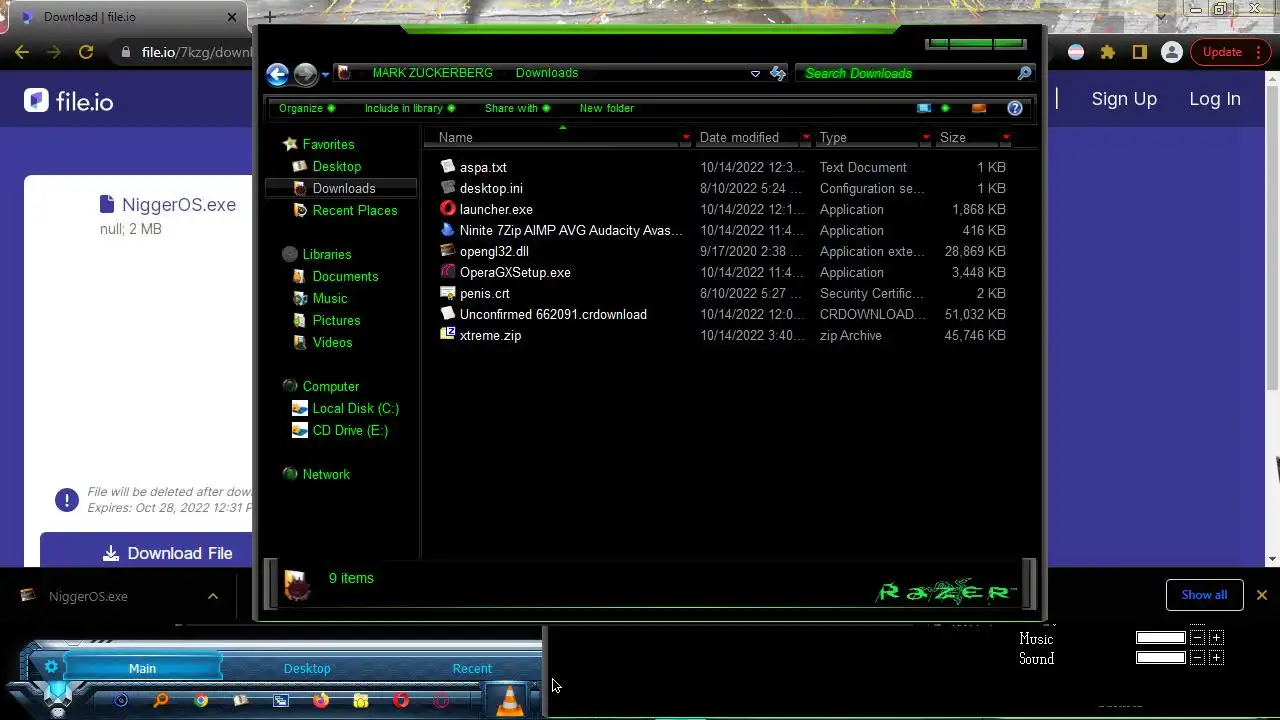Switch to Recent tab on taskbar
This screenshot has height=720, width=1280.
coord(472,668)
